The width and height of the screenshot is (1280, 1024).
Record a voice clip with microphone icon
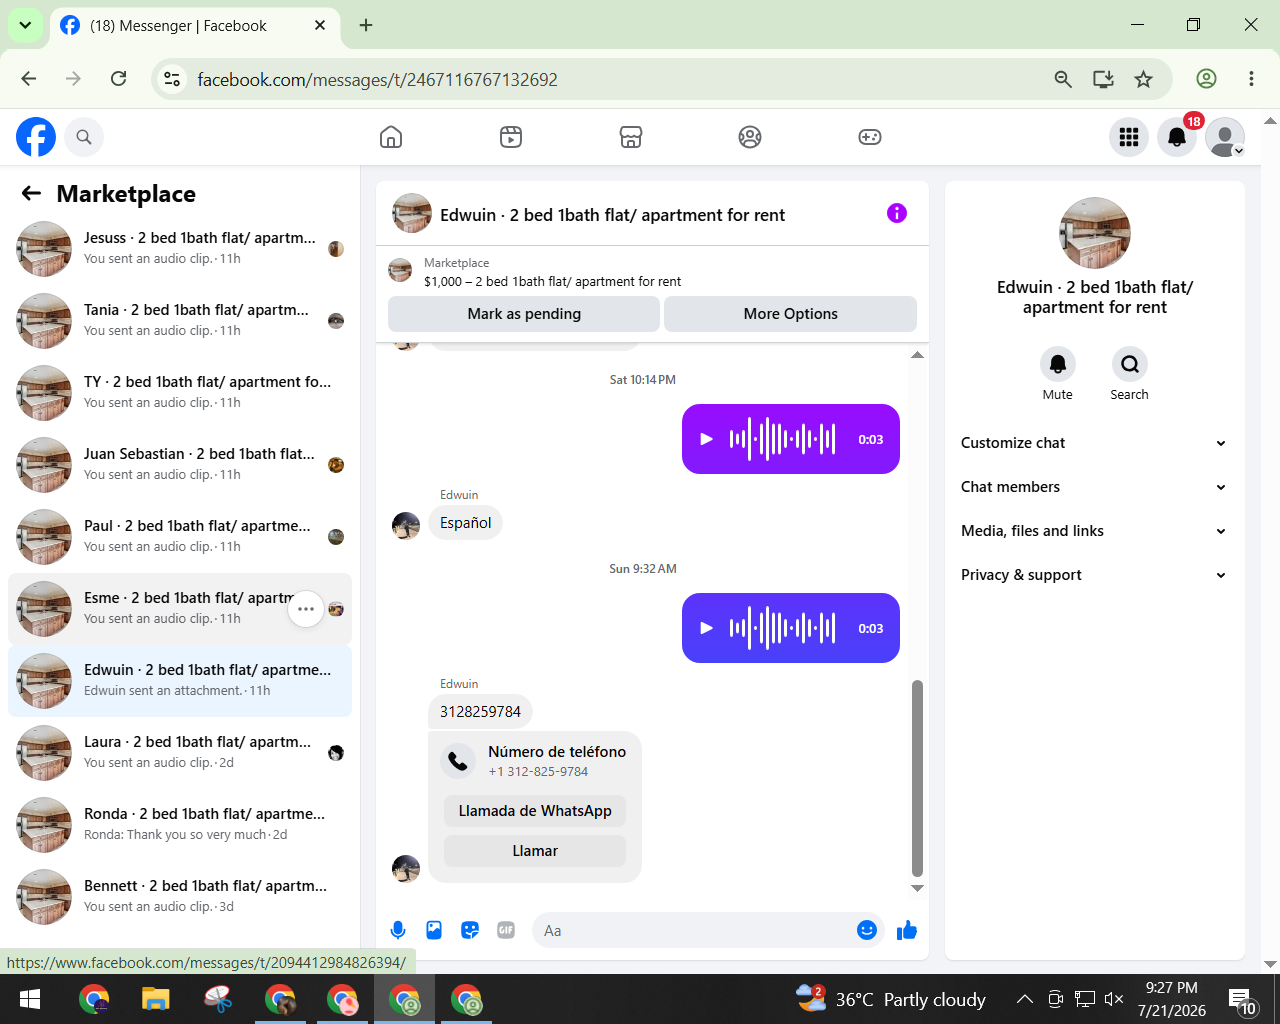(x=398, y=931)
